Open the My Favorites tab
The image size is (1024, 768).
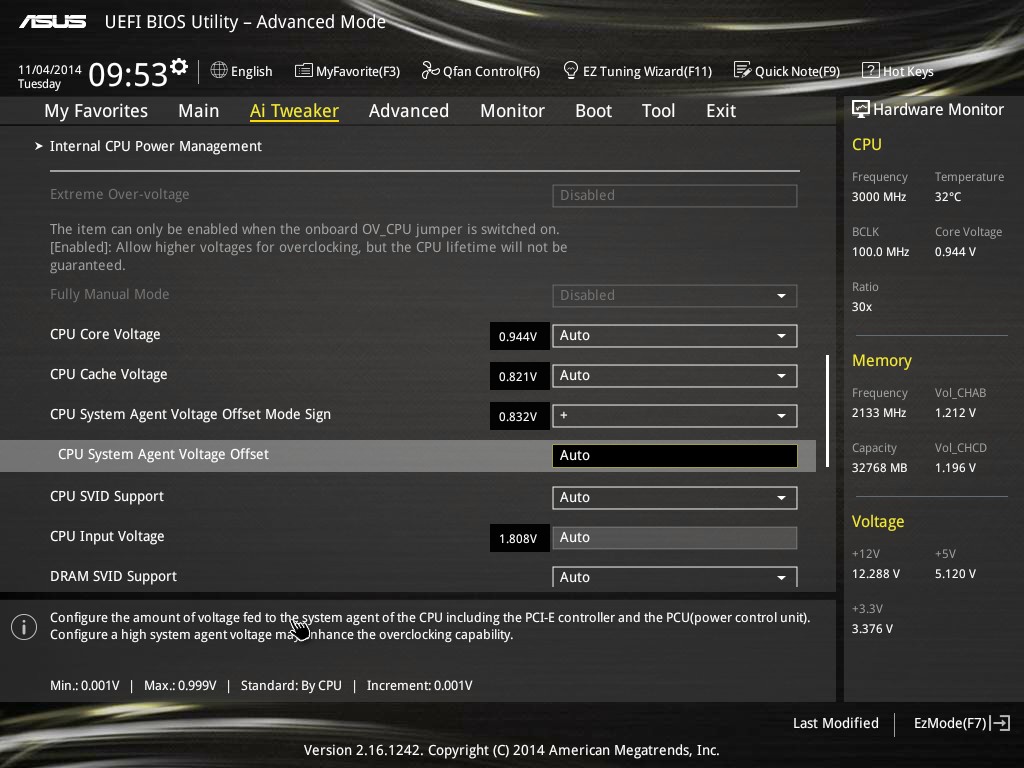pos(96,111)
